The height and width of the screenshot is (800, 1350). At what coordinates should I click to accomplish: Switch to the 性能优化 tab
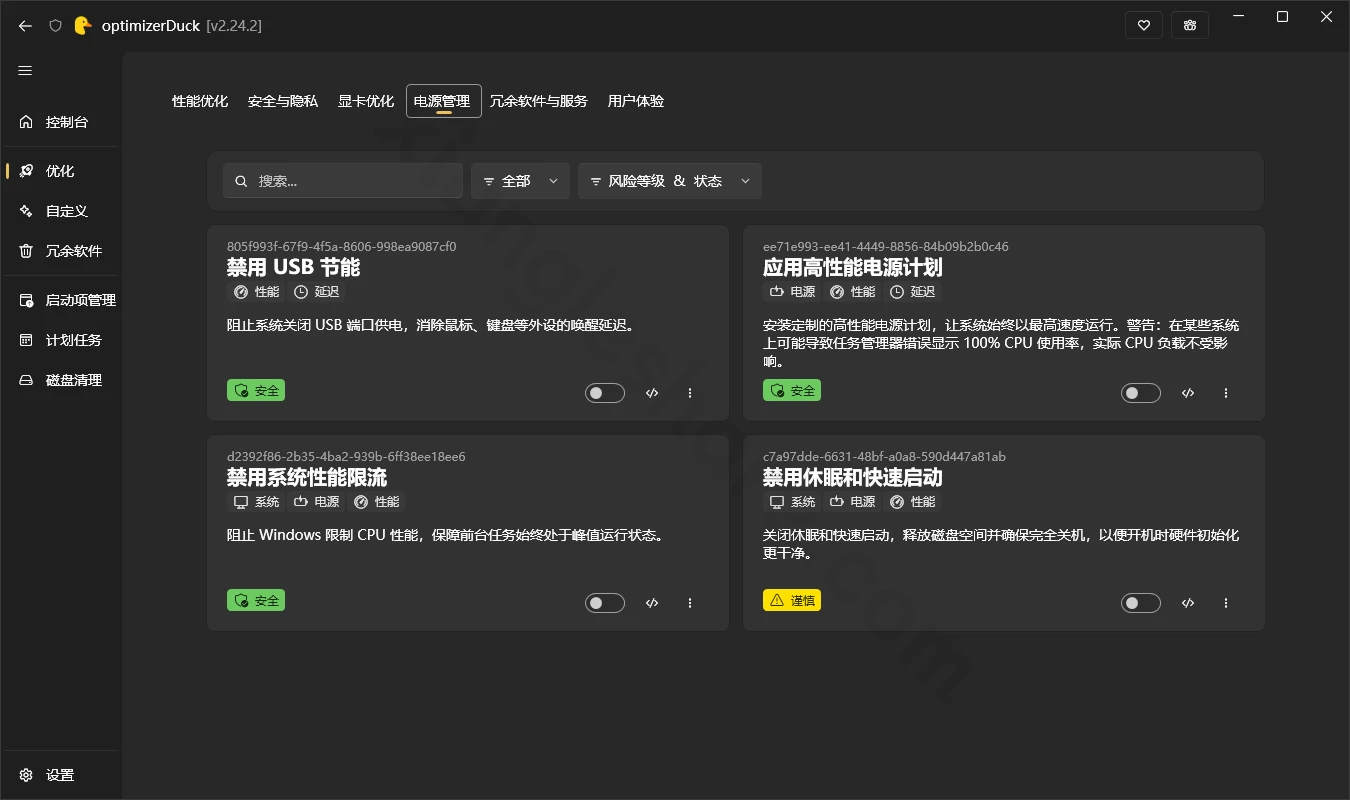[200, 101]
